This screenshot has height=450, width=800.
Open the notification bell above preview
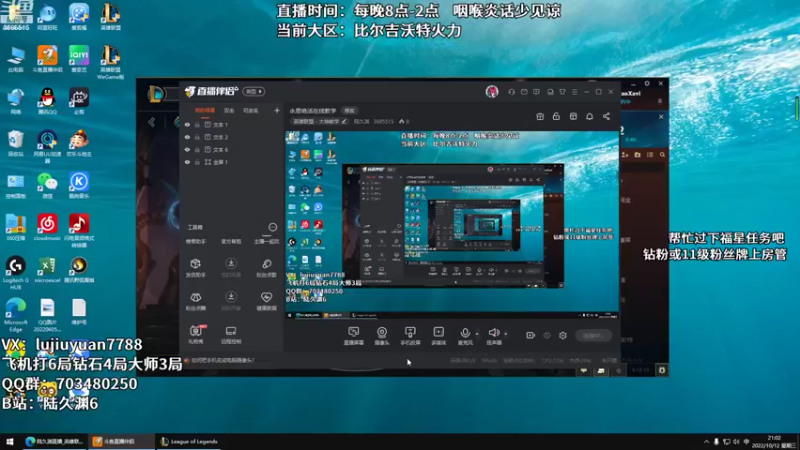pyautogui.click(x=589, y=116)
